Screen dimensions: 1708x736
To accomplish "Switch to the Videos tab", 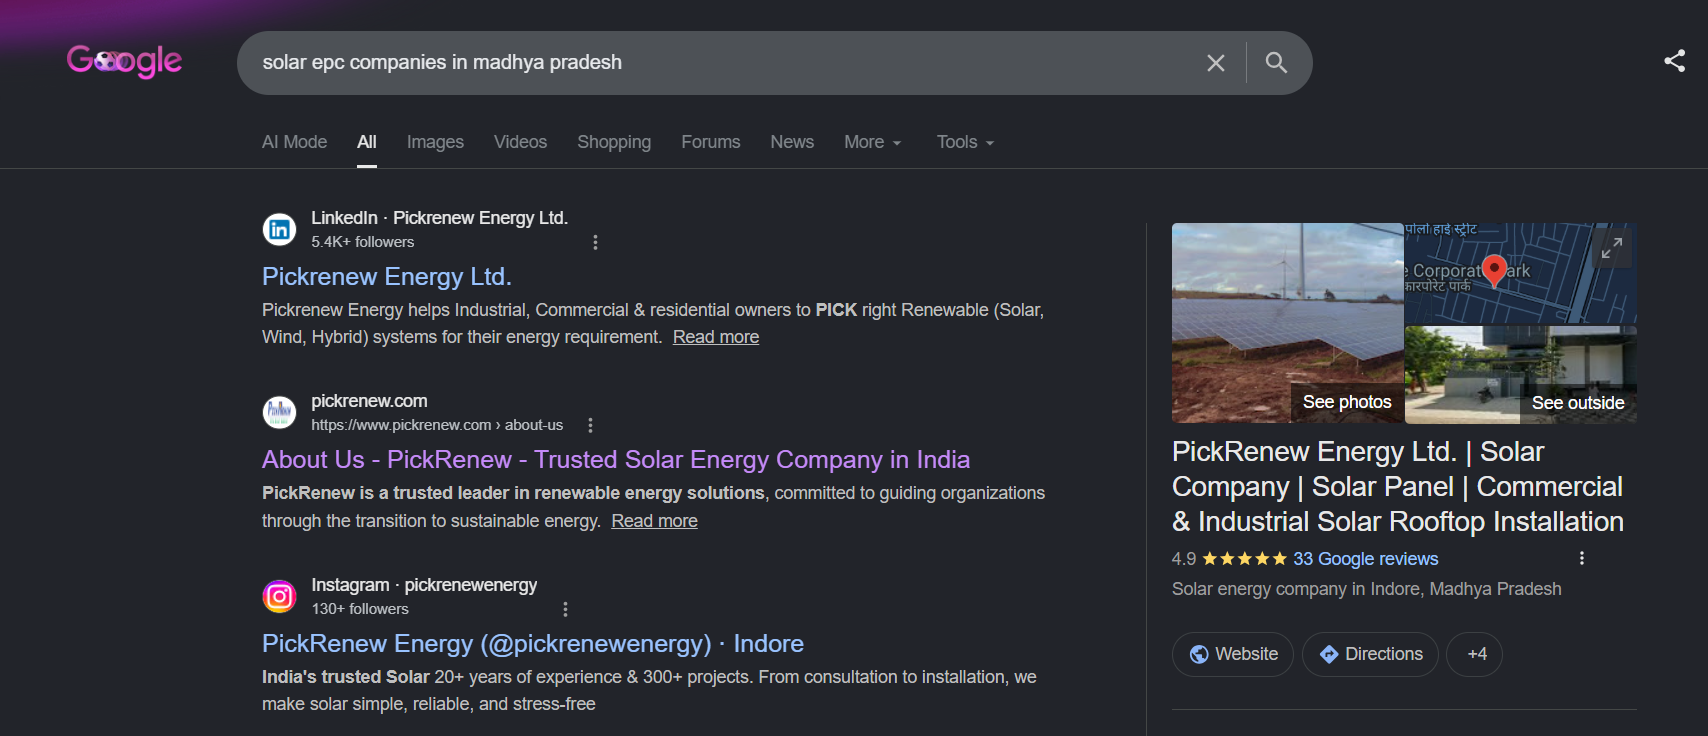I will [520, 142].
